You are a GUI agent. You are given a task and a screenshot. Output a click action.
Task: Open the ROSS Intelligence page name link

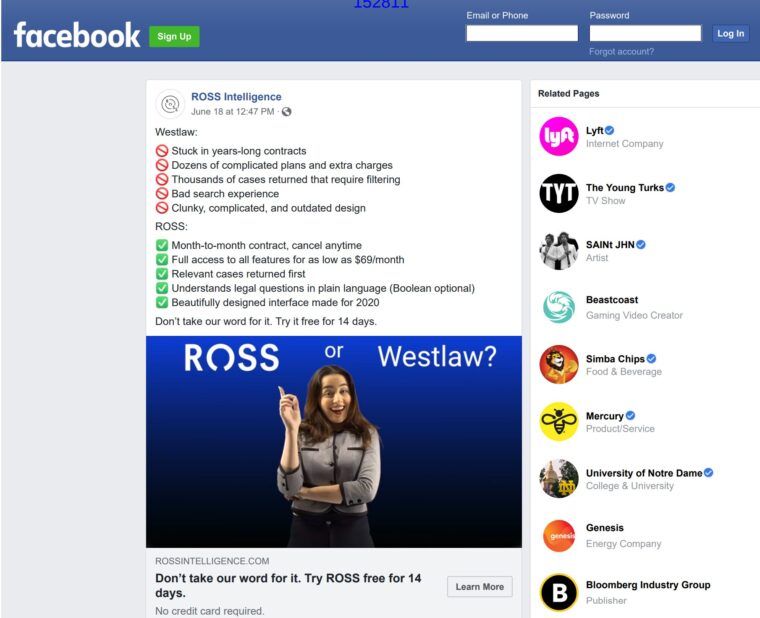[236, 96]
